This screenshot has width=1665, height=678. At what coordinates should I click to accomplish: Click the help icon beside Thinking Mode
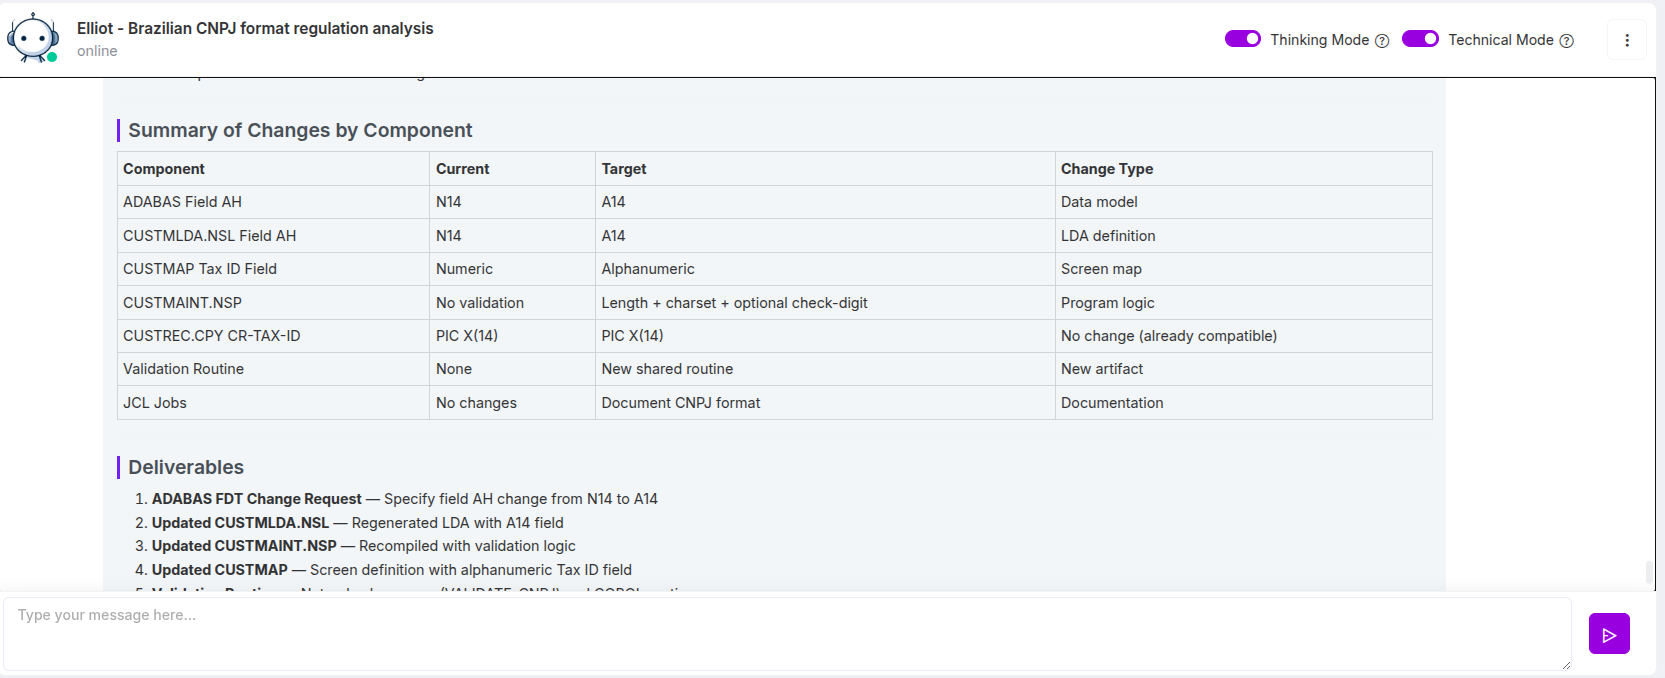pos(1382,41)
